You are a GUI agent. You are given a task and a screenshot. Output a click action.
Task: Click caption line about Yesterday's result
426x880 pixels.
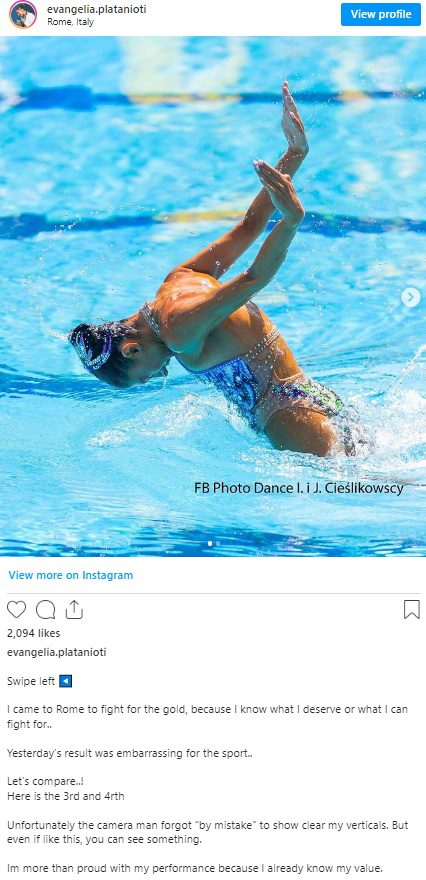130,753
